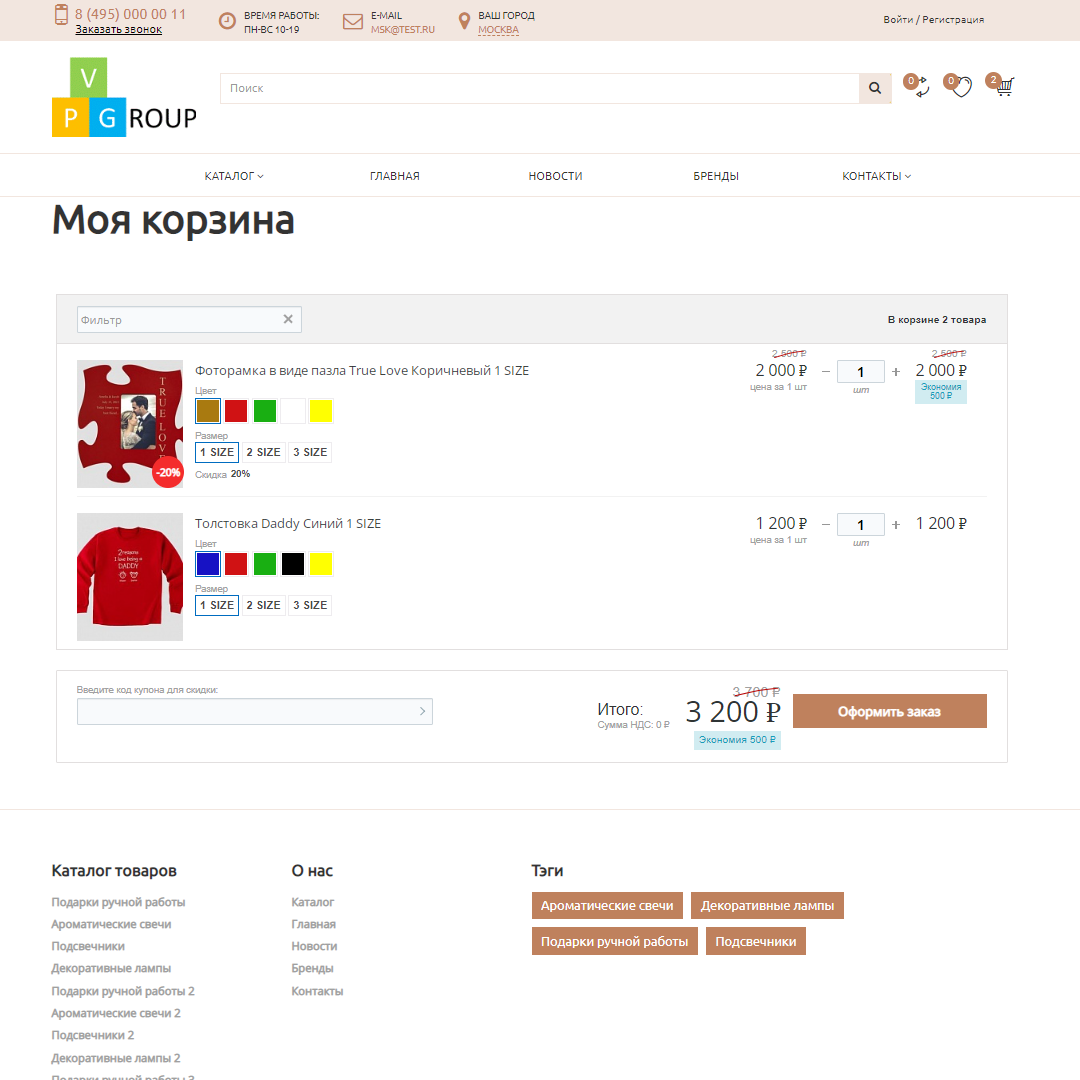Decrease Daddy sweatshirt quantity with minus
This screenshot has width=1080, height=1080.
826,524
